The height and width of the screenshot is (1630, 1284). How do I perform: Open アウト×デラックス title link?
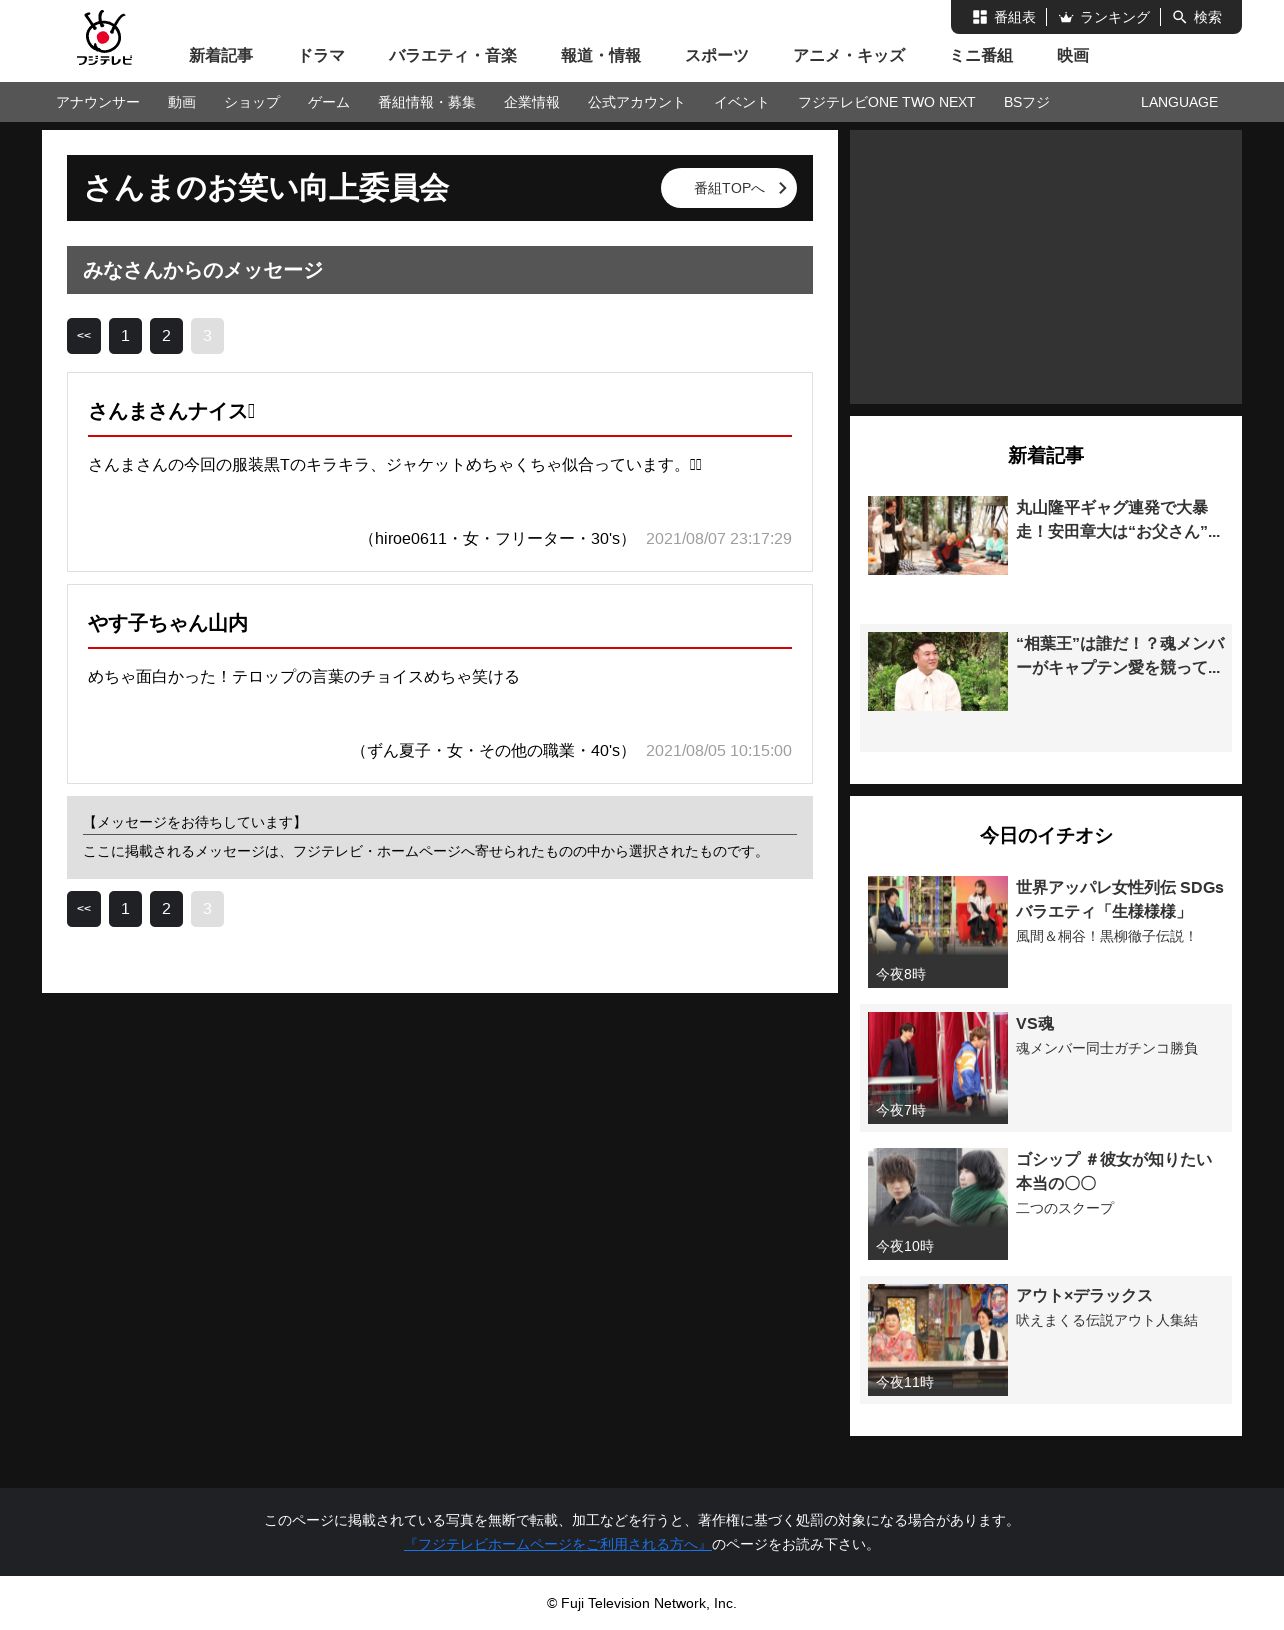1084,1296
